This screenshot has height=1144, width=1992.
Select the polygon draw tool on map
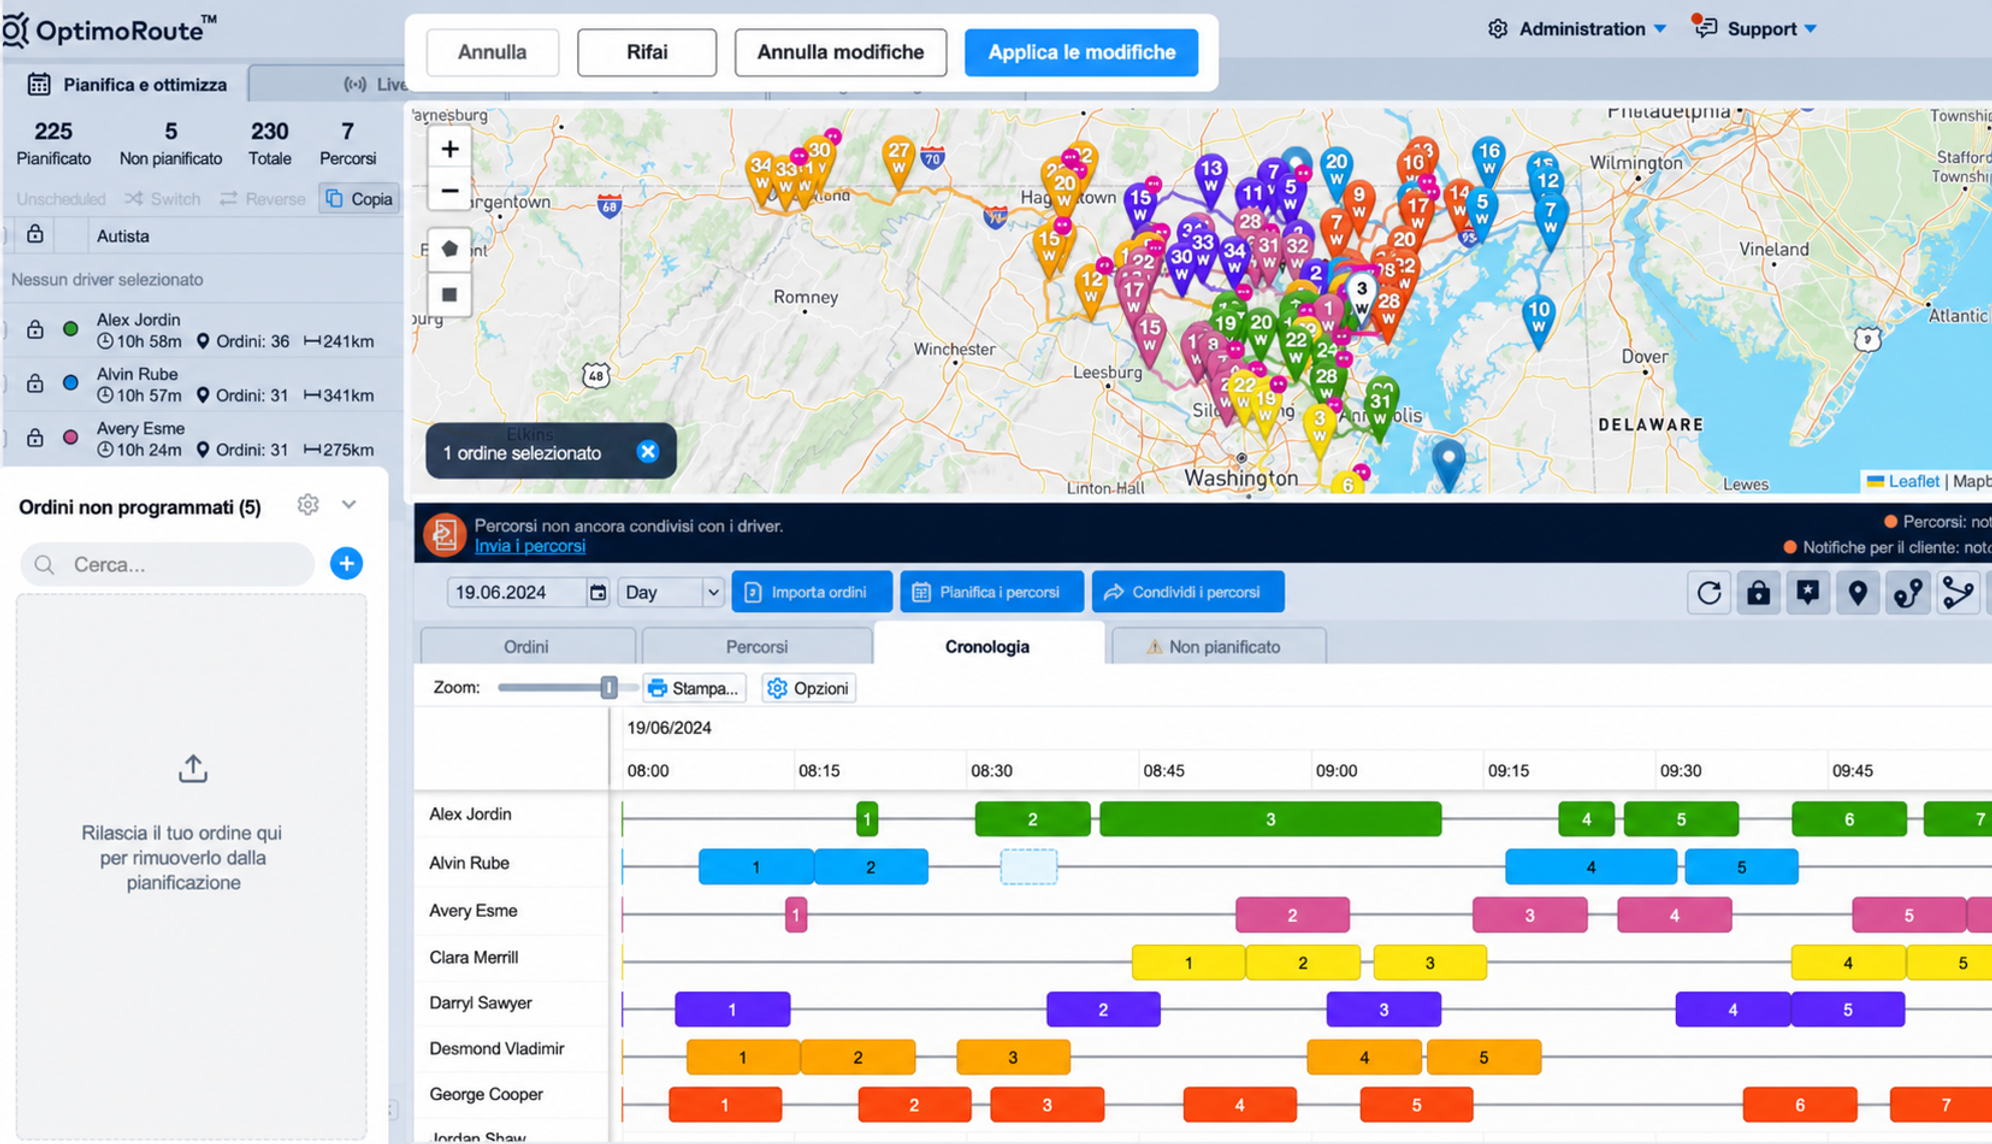(450, 249)
